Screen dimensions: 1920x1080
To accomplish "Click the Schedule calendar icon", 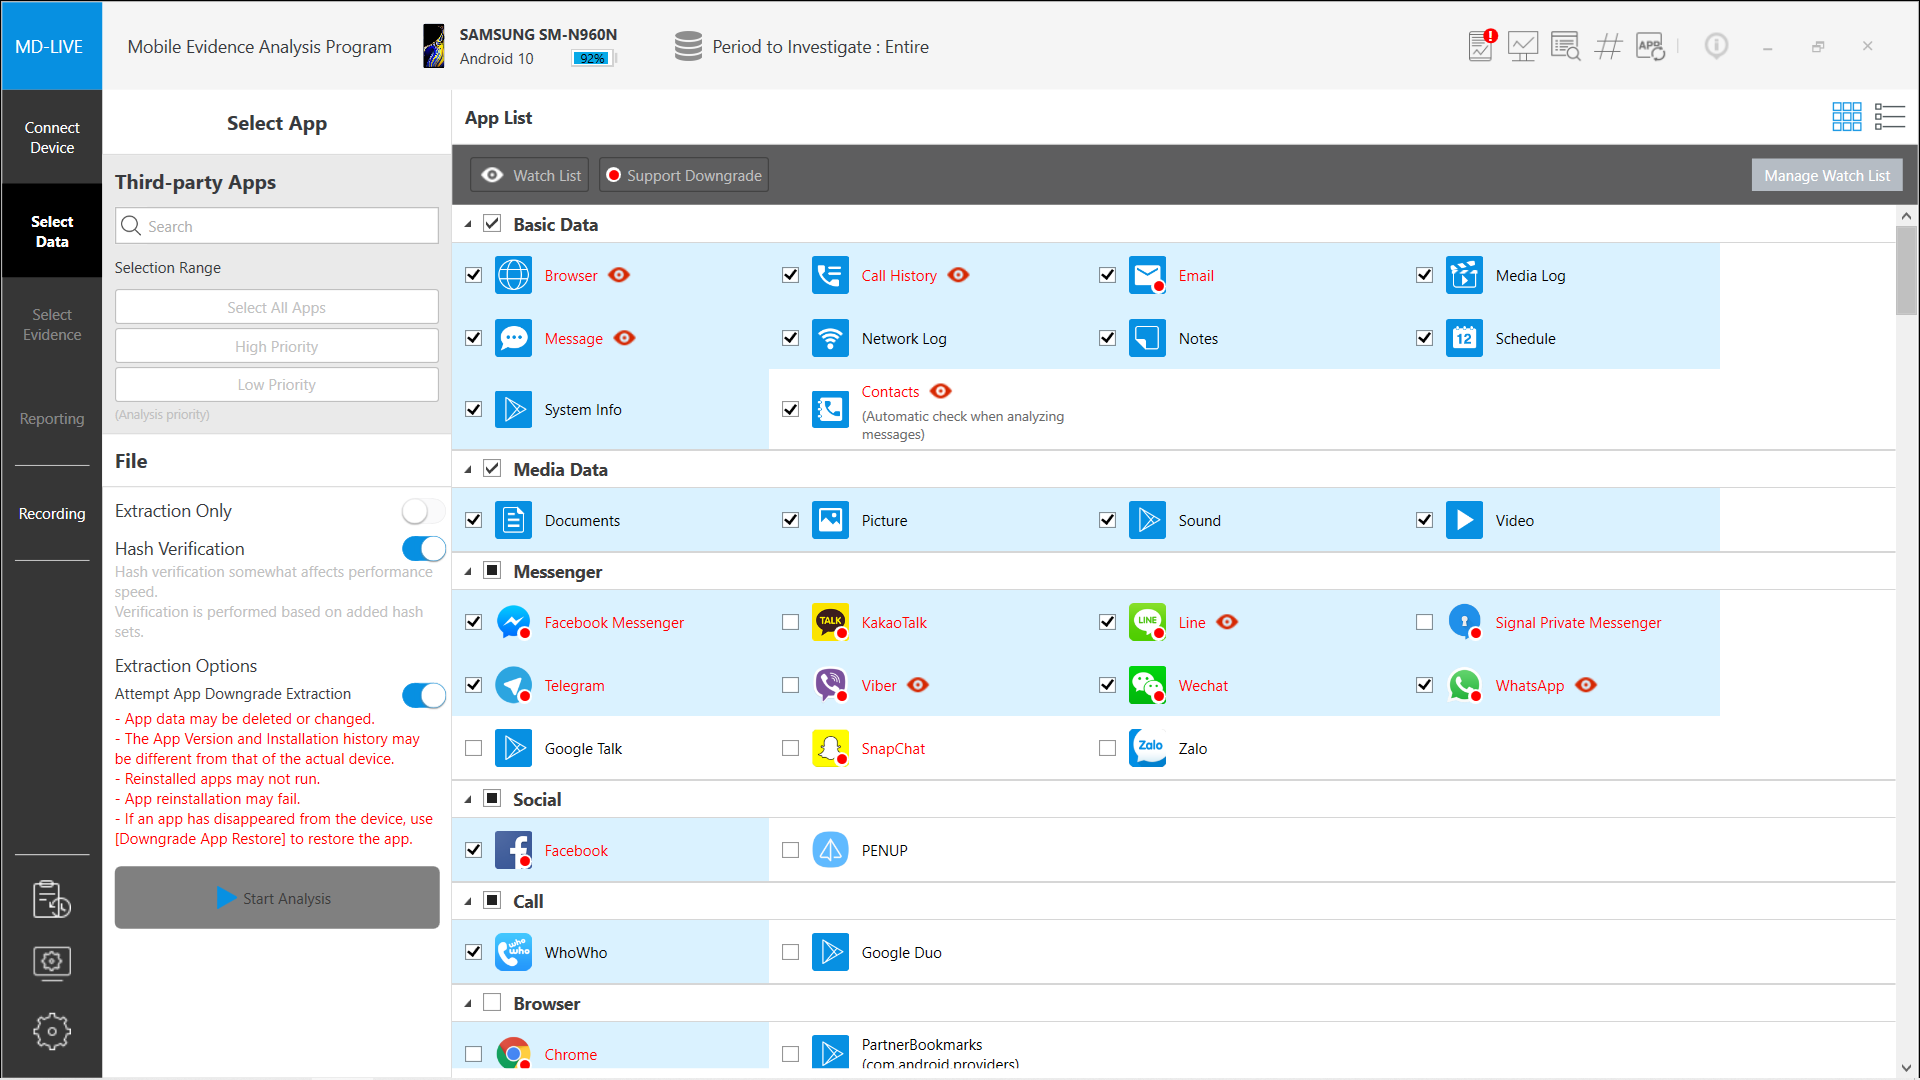I will (x=1464, y=338).
